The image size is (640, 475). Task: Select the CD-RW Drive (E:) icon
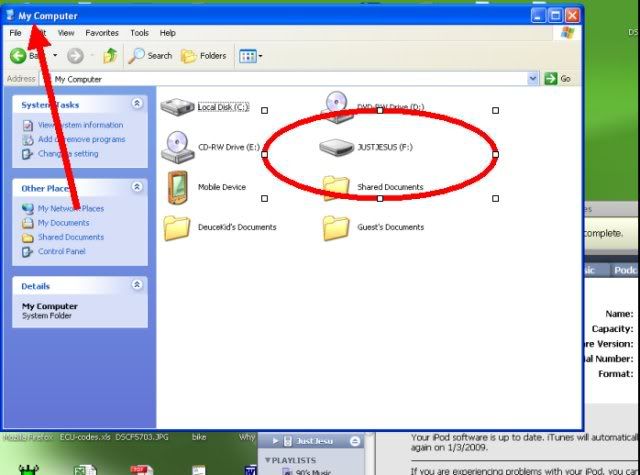point(179,146)
